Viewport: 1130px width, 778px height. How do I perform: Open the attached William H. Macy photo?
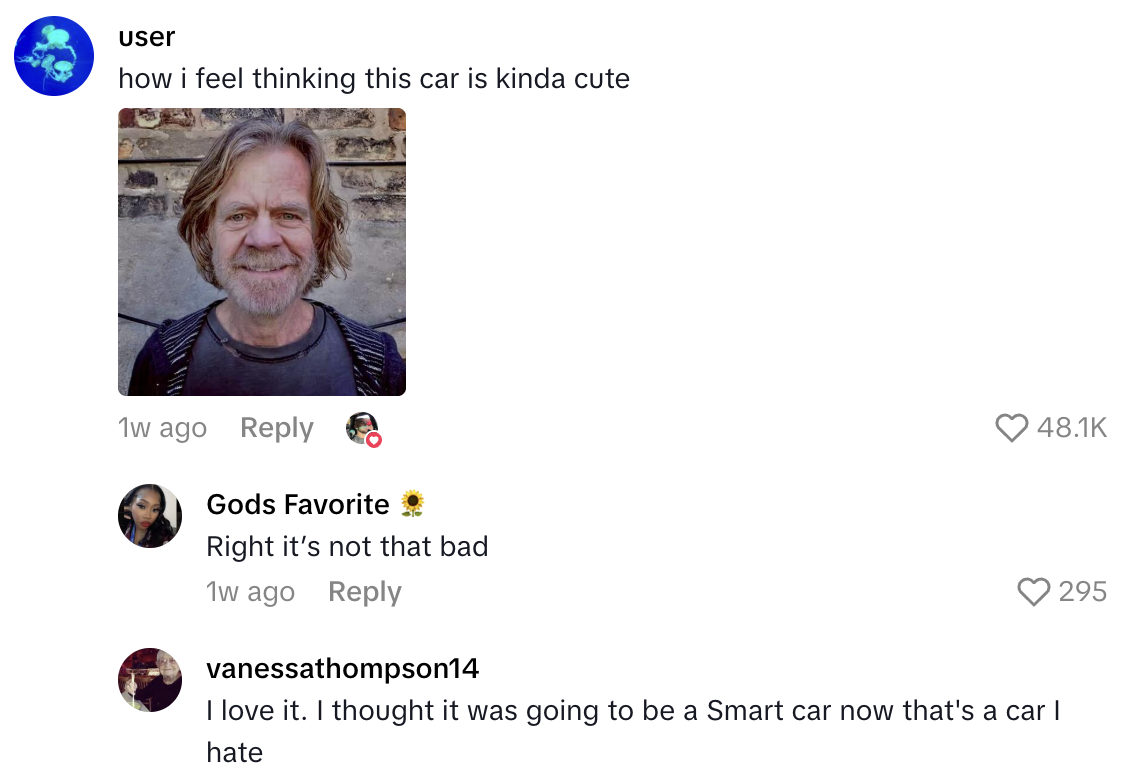click(x=261, y=251)
